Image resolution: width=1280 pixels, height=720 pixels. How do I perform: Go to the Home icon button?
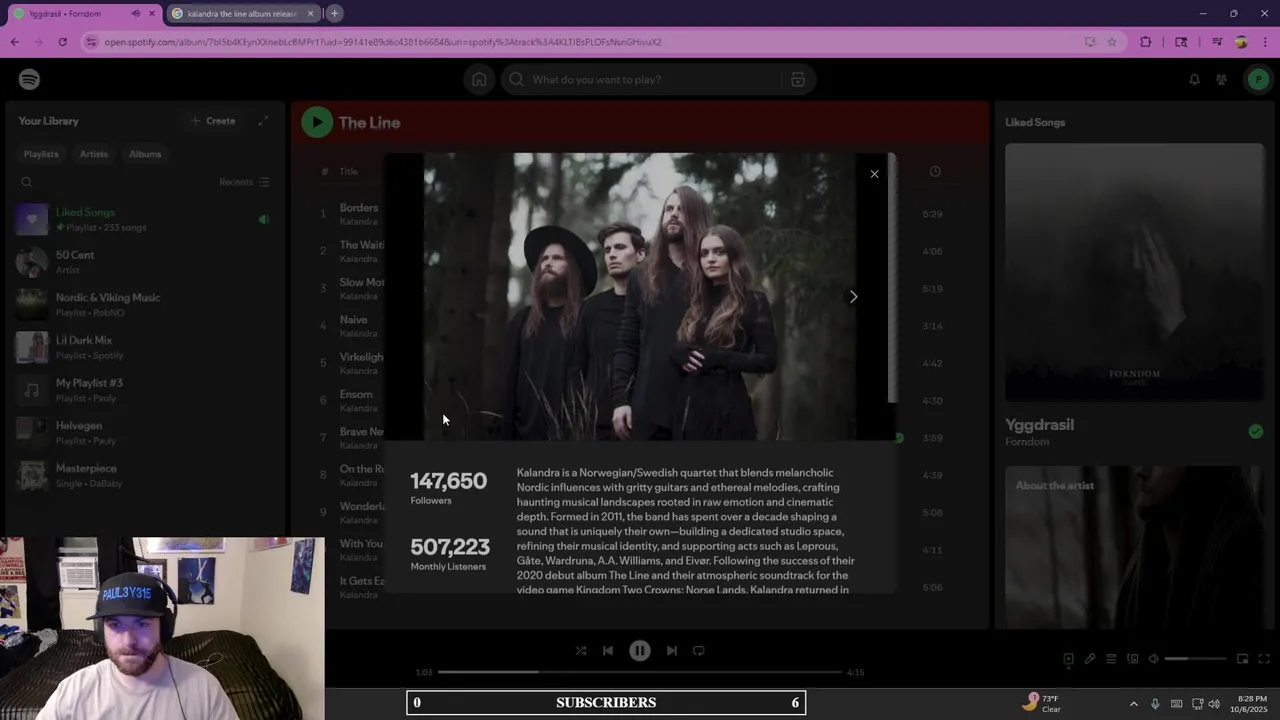point(479,80)
